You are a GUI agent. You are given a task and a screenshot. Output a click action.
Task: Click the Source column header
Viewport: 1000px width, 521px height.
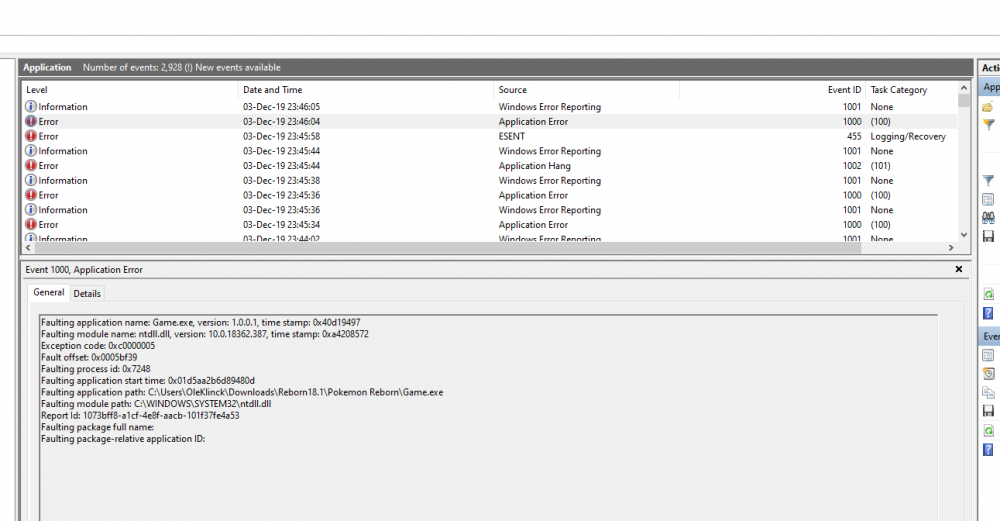coord(586,90)
